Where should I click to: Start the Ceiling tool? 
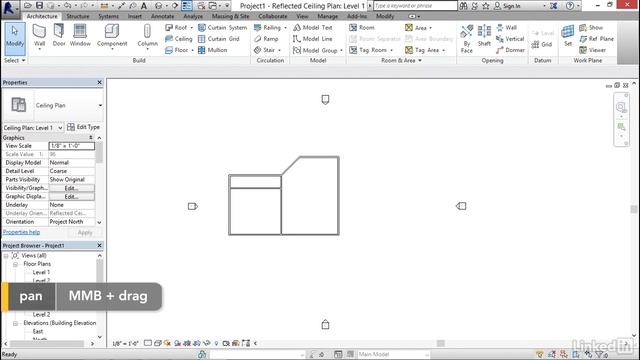(x=179, y=39)
